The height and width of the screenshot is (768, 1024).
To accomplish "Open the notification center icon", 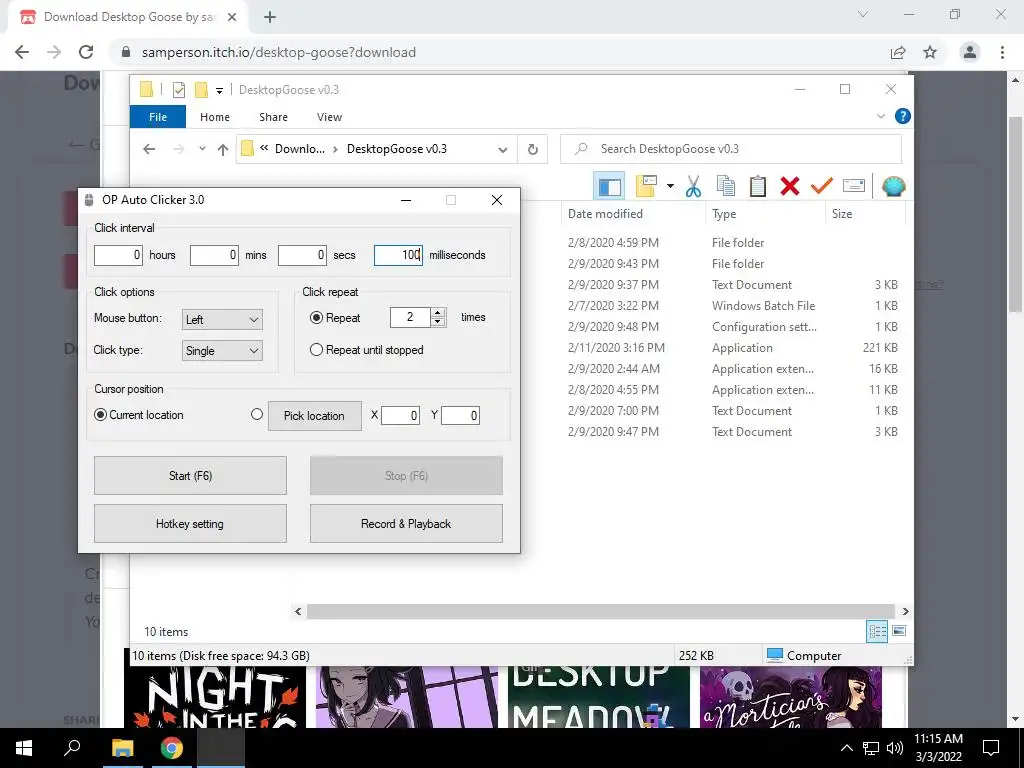I will pyautogui.click(x=991, y=748).
